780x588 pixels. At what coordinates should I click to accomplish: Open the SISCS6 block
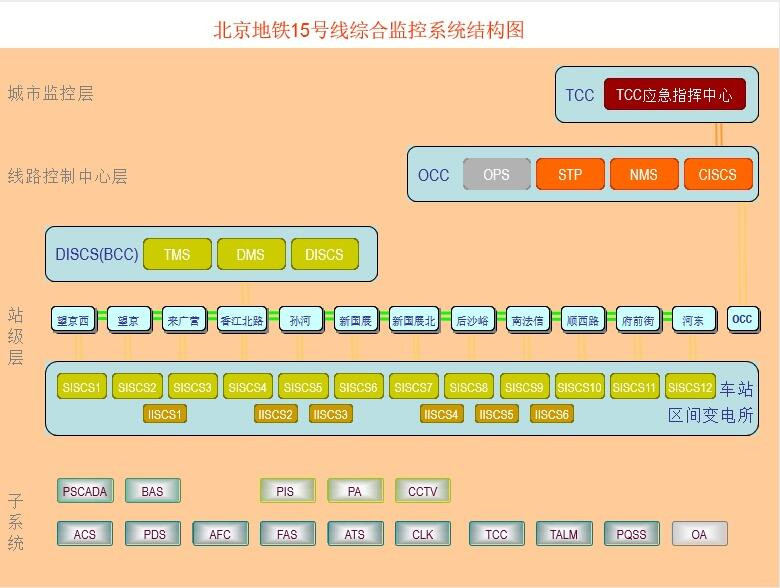coord(359,387)
